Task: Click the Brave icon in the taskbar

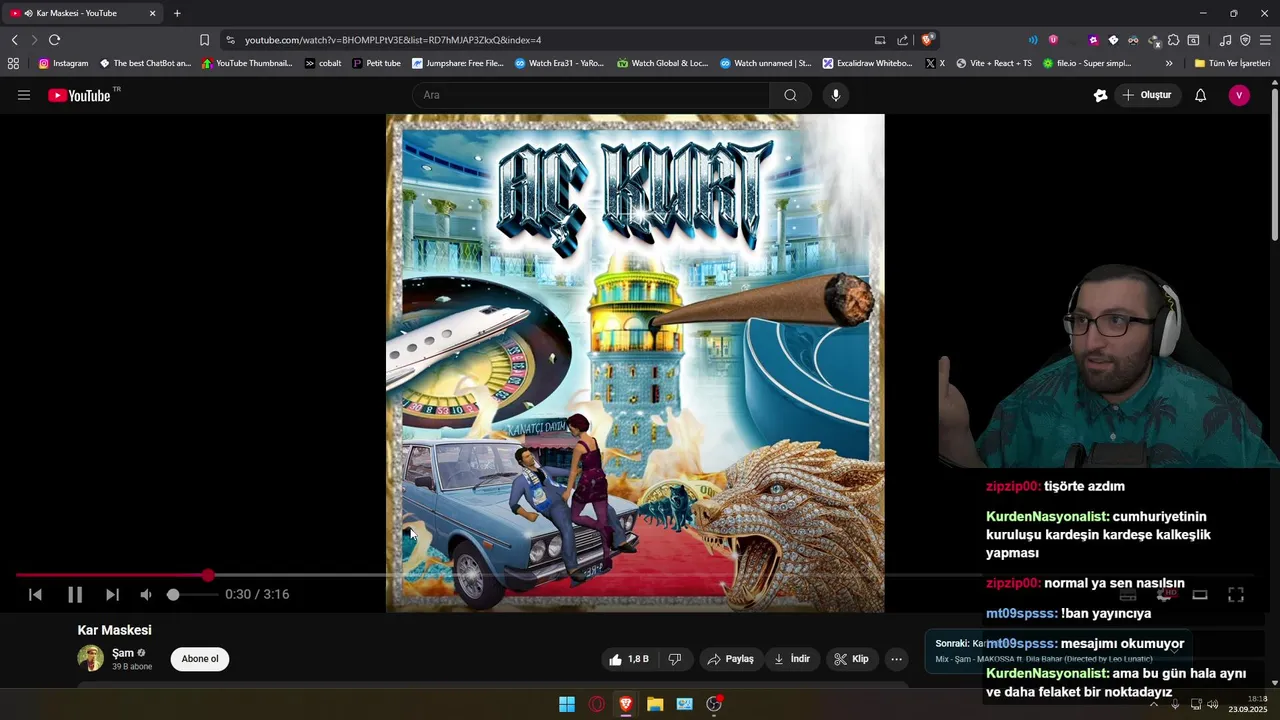Action: pos(626,704)
